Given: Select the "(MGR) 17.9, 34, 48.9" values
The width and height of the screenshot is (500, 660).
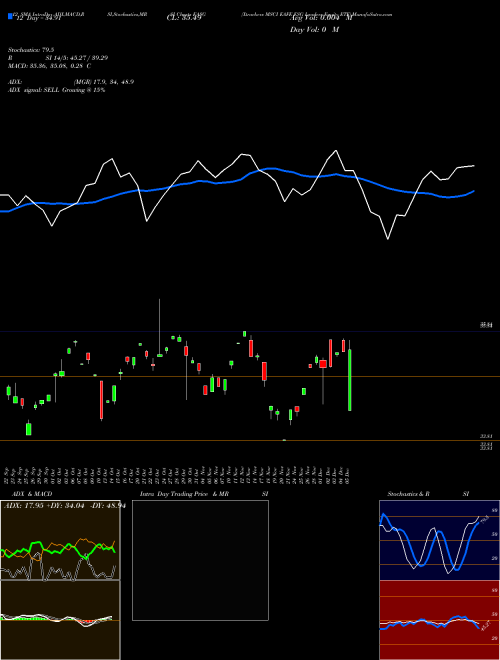Looking at the screenshot, I should pos(104,82).
